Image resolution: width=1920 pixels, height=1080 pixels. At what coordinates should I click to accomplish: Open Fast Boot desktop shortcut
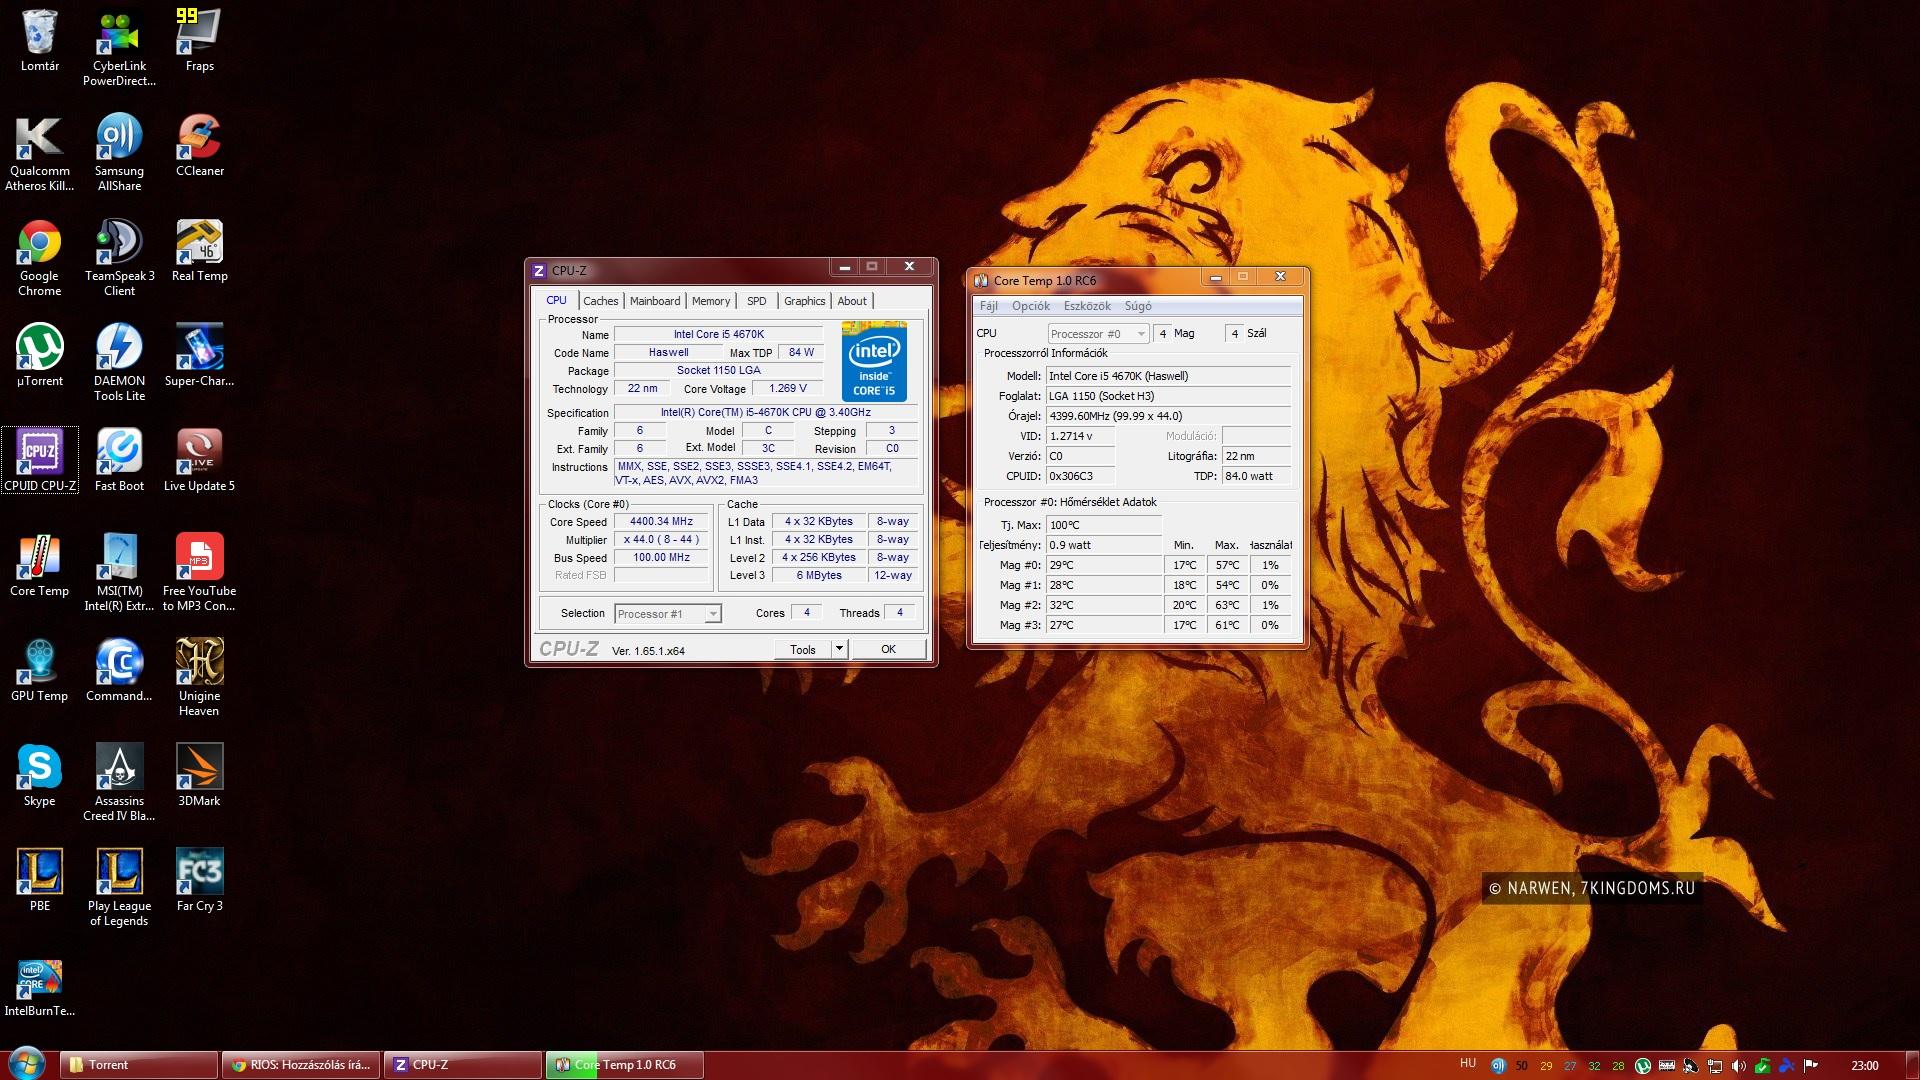coord(119,462)
